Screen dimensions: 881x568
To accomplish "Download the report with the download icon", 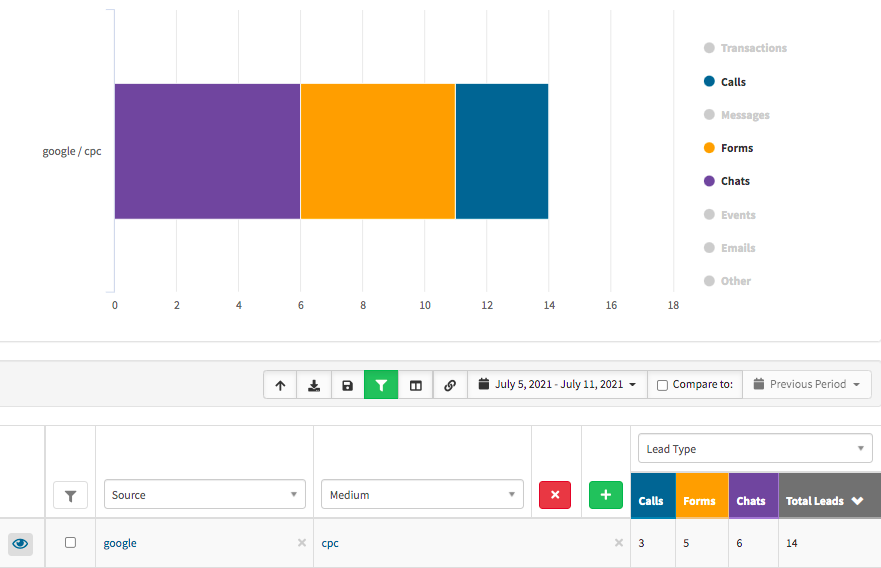I will [314, 385].
